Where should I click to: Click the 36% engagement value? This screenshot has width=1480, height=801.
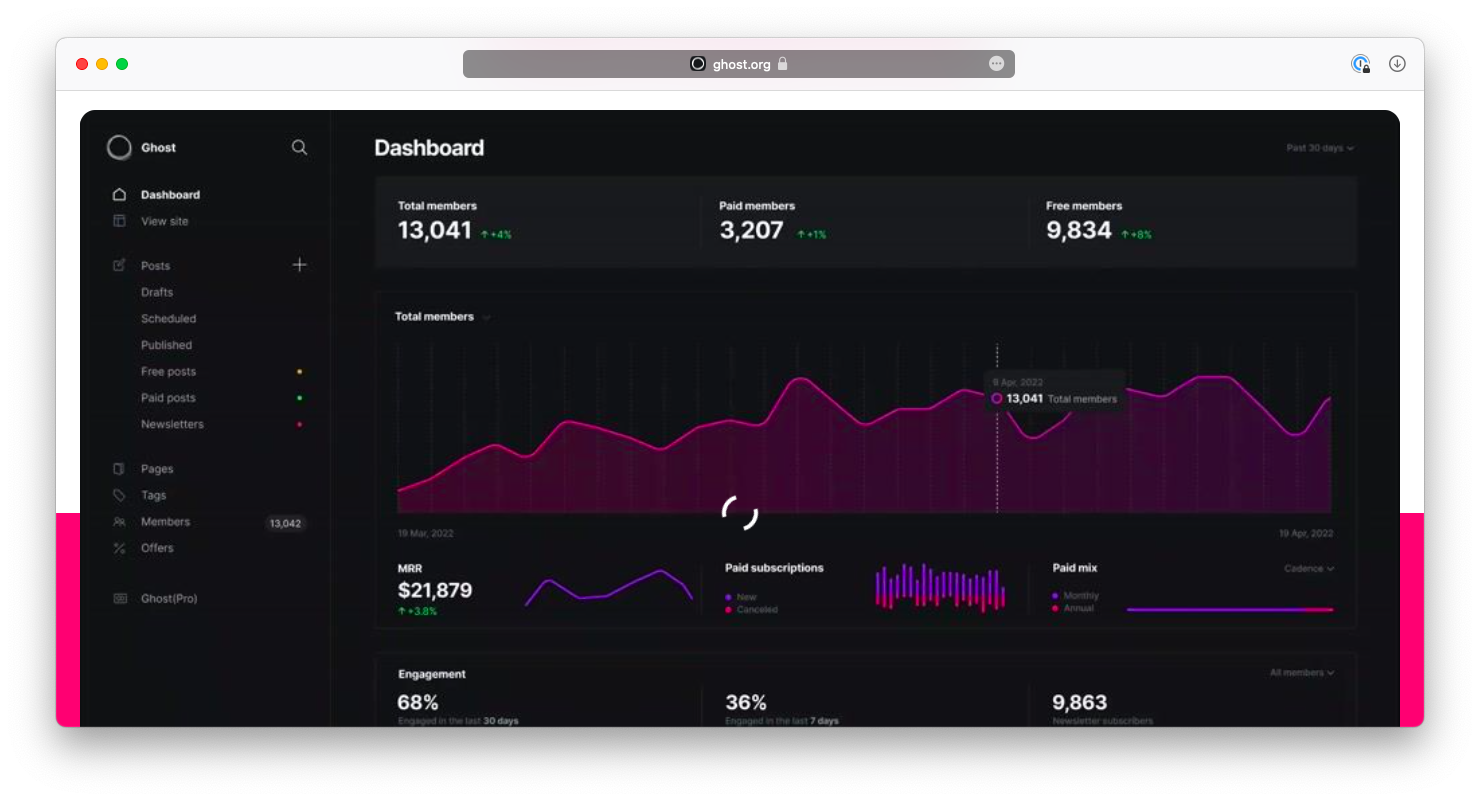click(x=746, y=702)
